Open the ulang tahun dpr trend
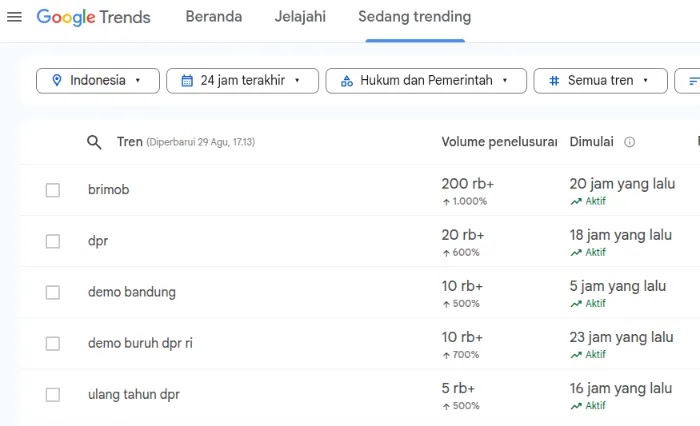Screen dimensions: 700x426 pos(133,395)
